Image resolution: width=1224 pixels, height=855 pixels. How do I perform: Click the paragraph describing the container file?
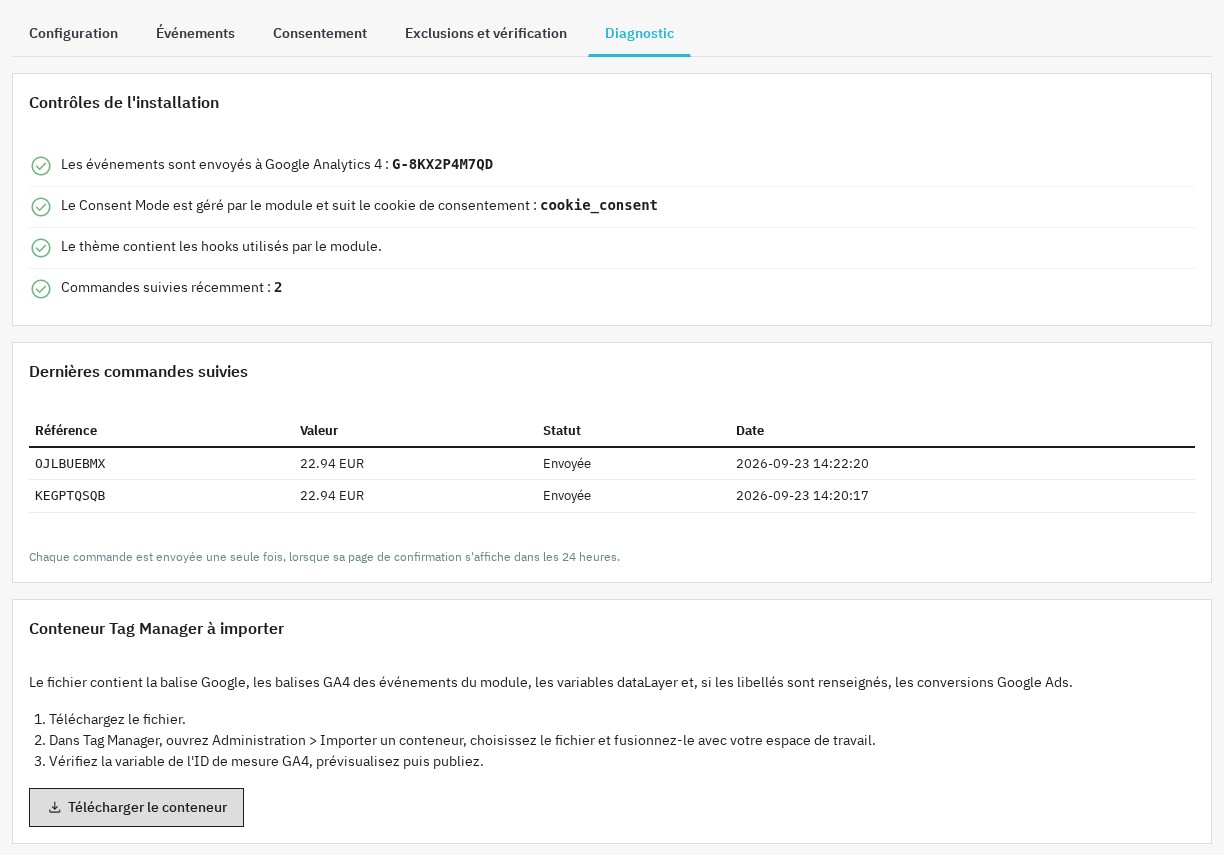[x=550, y=682]
